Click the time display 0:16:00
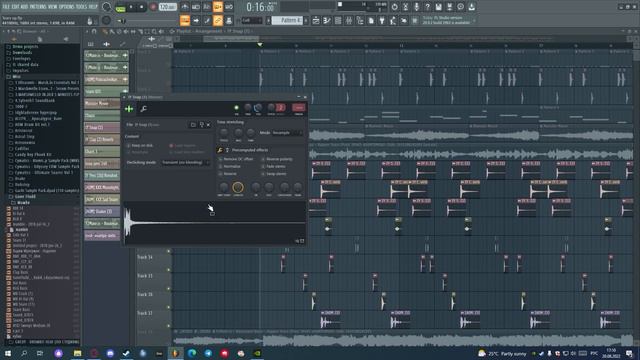The image size is (640, 360). click(x=260, y=7)
